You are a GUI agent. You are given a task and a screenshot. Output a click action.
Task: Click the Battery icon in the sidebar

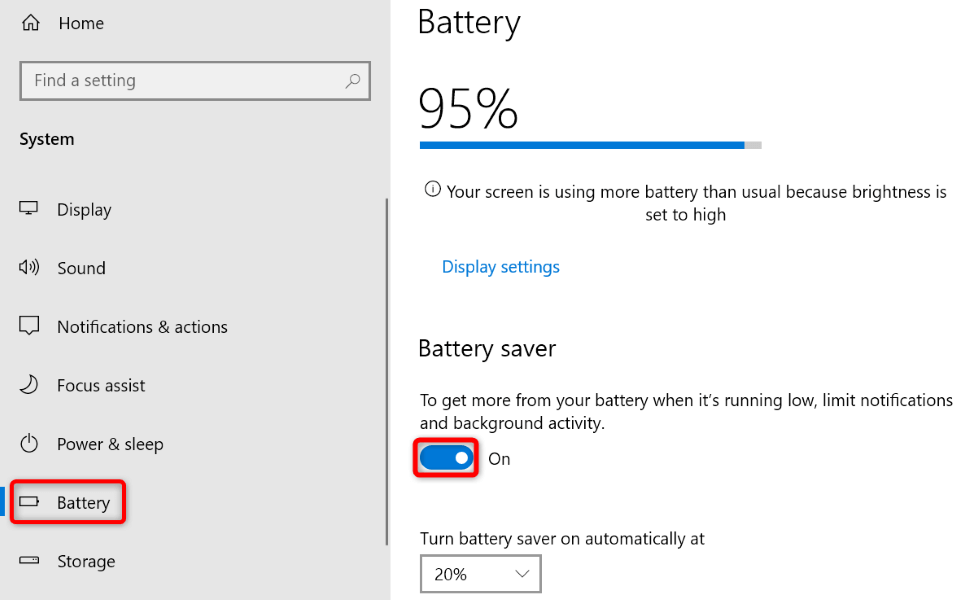click(x=30, y=502)
